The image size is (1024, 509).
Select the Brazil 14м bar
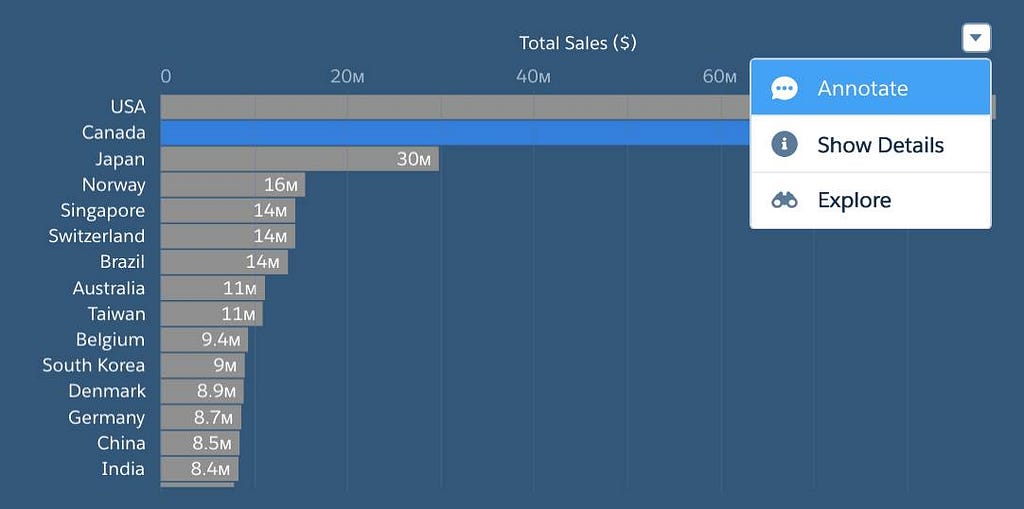click(x=224, y=262)
